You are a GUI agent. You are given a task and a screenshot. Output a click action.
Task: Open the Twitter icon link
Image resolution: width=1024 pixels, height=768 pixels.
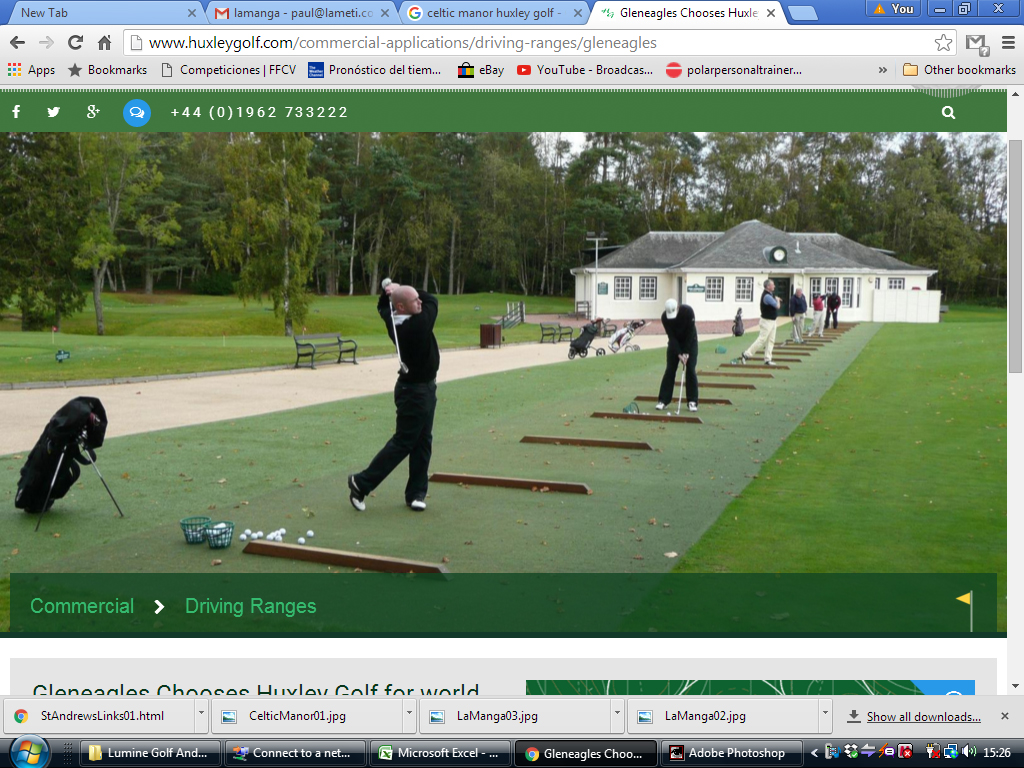click(54, 112)
